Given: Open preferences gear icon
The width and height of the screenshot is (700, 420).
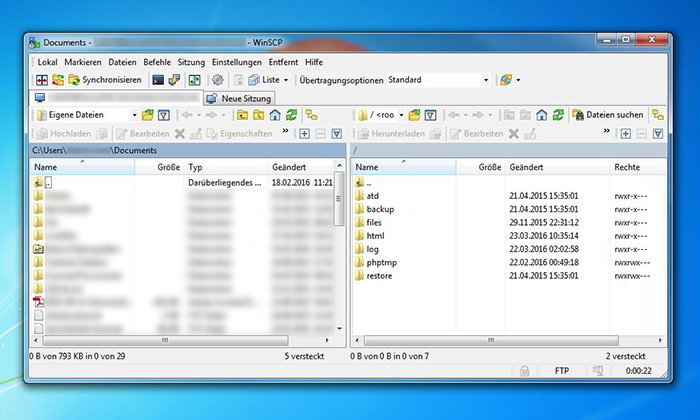Looking at the screenshot, I should 217,80.
